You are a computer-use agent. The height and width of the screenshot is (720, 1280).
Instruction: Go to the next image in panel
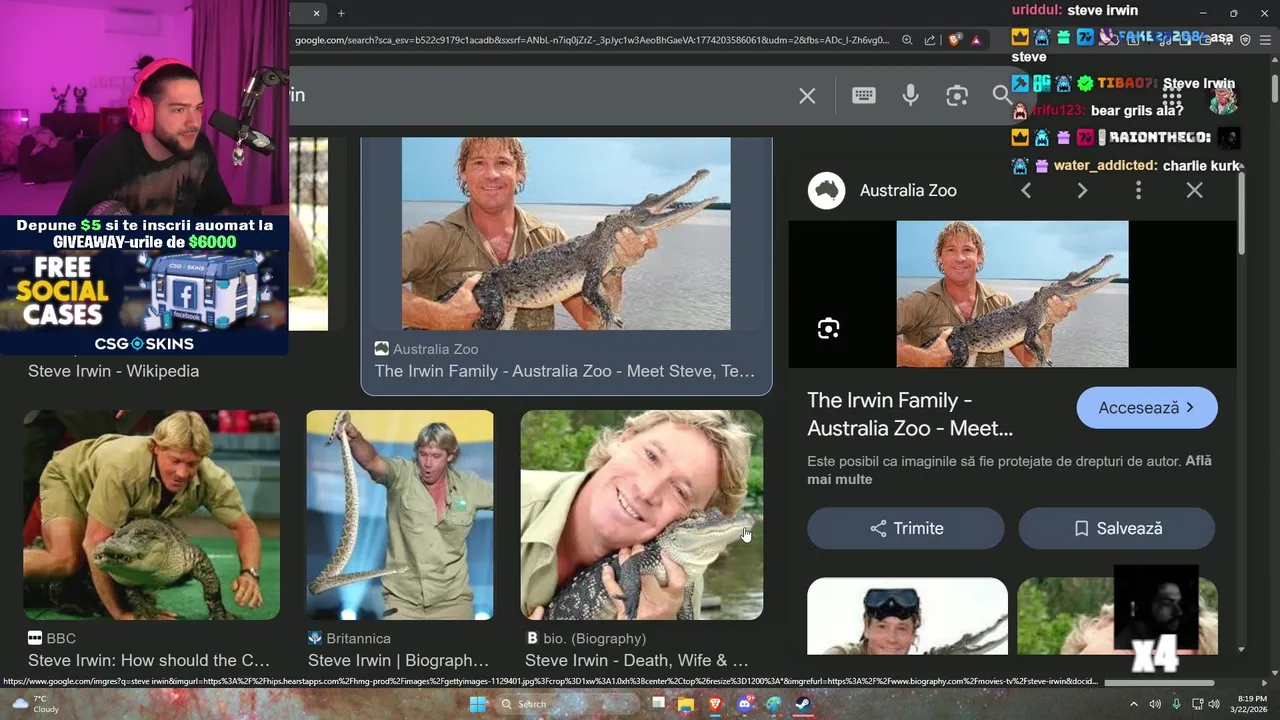tap(1082, 190)
